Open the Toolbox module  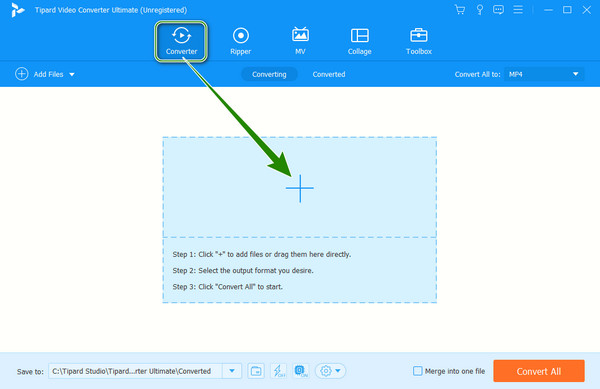(x=419, y=41)
